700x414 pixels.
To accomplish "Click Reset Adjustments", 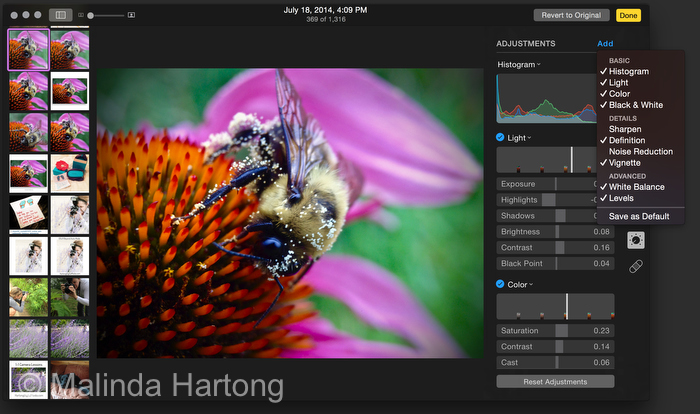I will (x=555, y=381).
